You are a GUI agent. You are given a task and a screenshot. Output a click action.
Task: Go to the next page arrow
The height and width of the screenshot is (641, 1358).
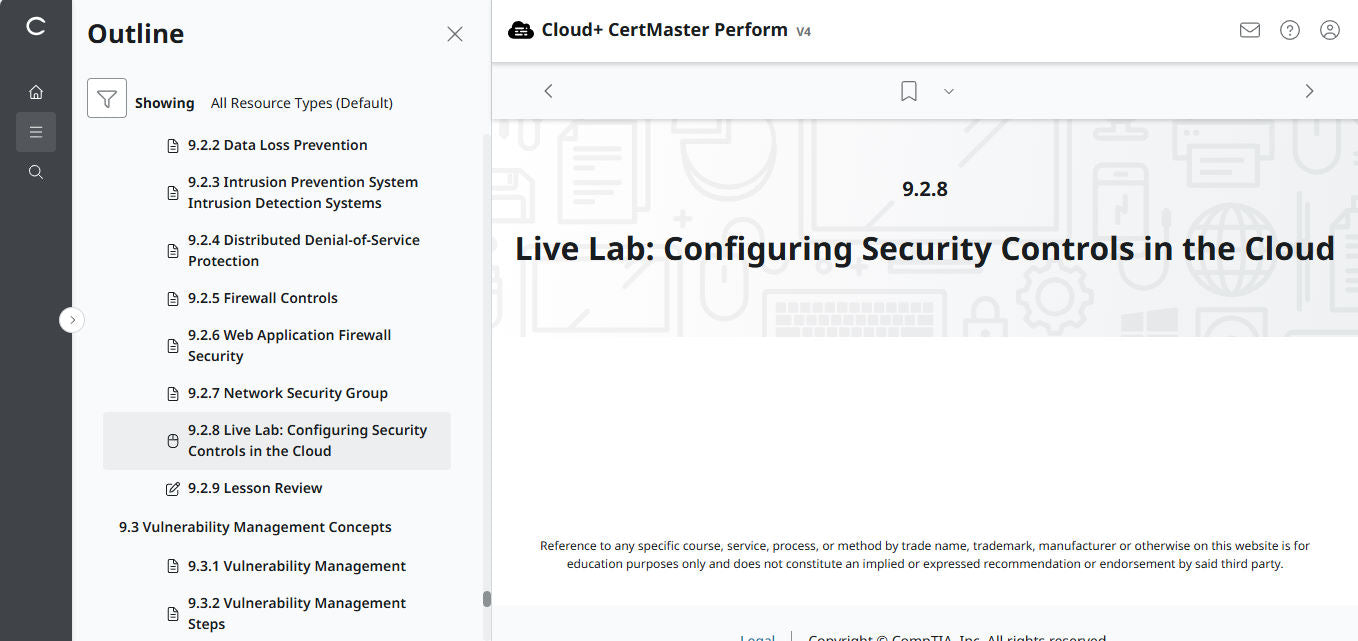tap(1309, 91)
